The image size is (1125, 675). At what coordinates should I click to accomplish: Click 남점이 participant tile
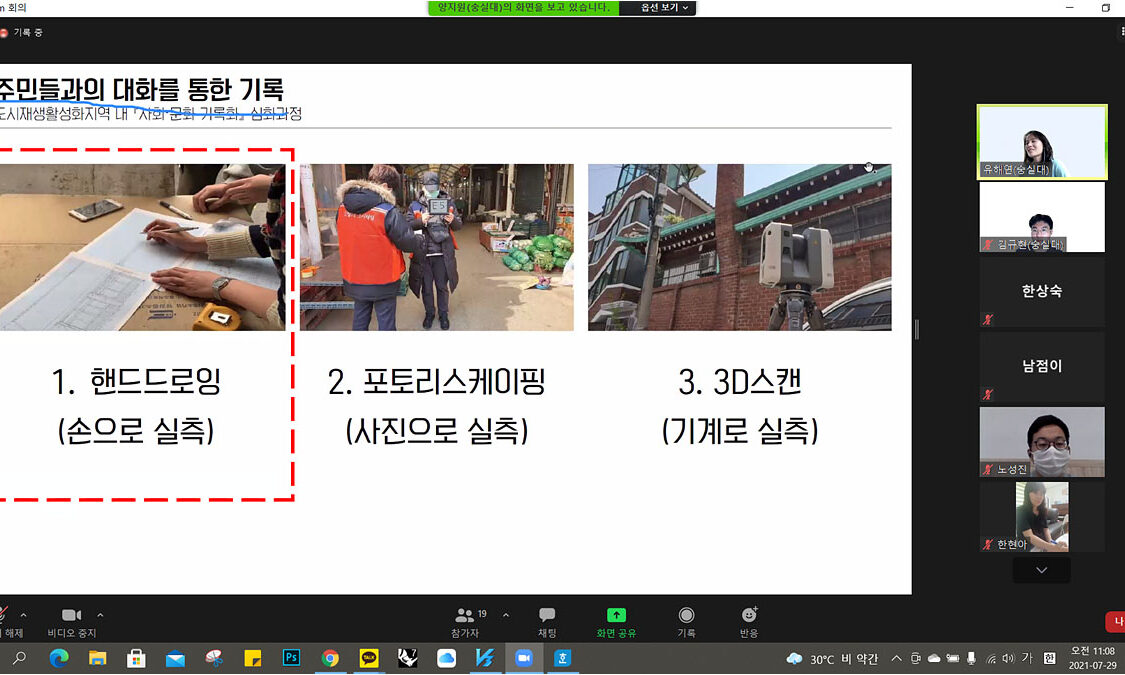click(x=1041, y=367)
